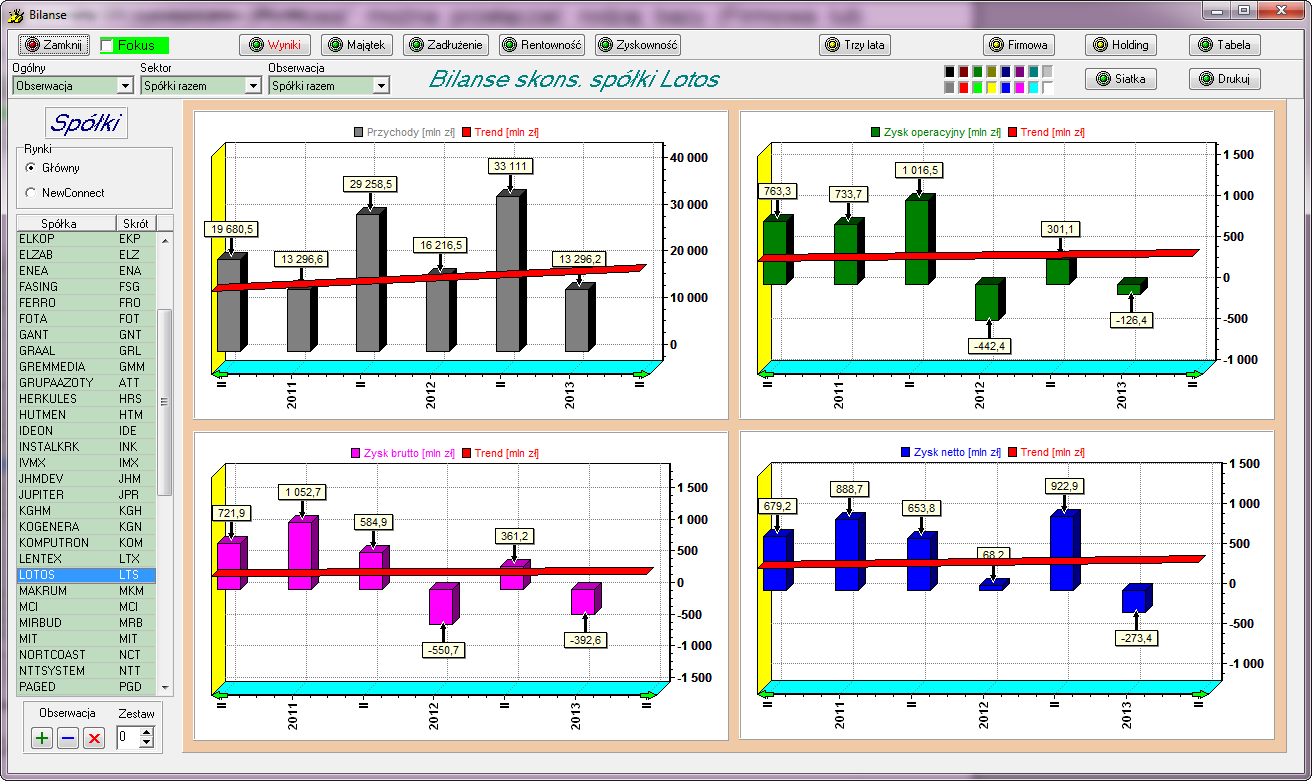Click the green plus Obserwacja button
The height and width of the screenshot is (781, 1312).
[42, 738]
